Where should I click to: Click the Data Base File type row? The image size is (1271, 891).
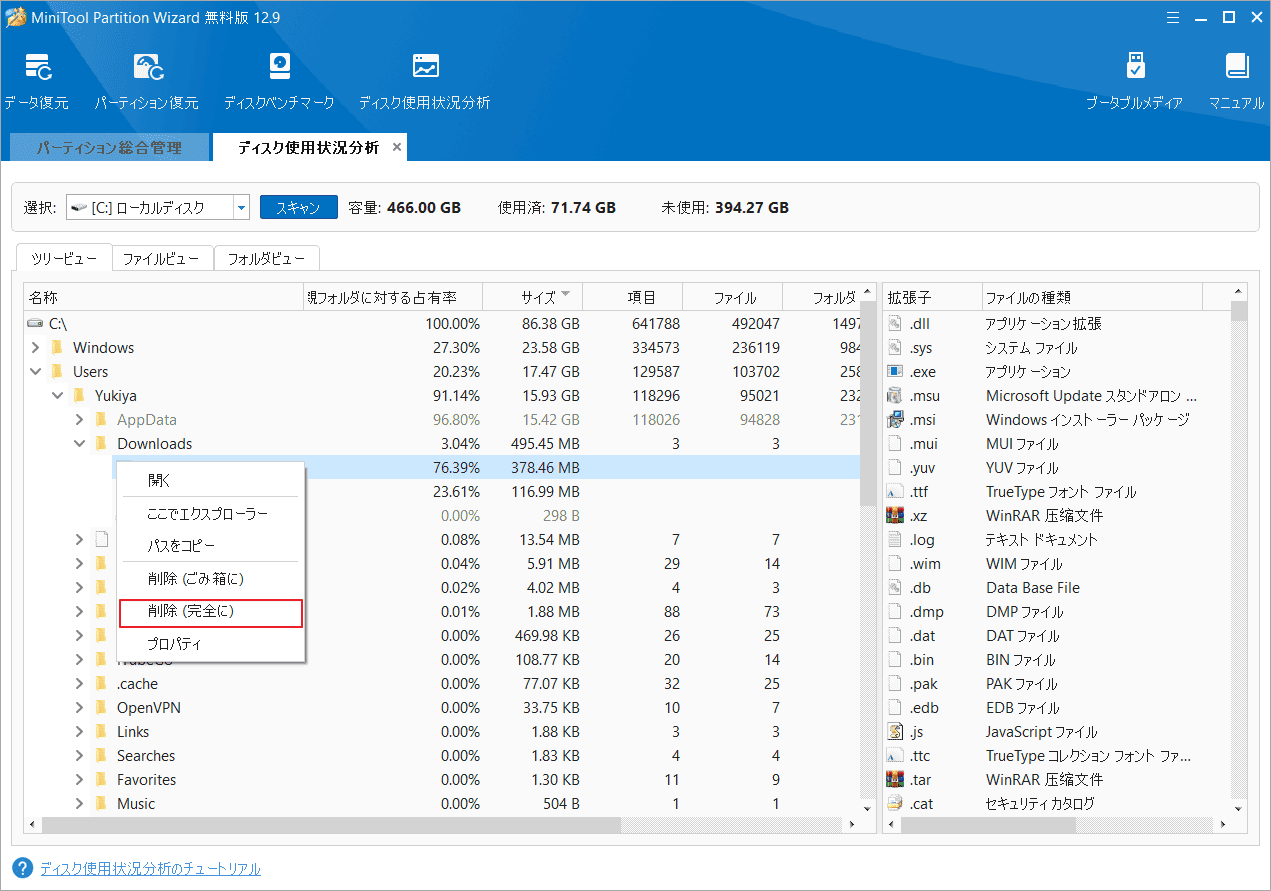(x=1058, y=588)
